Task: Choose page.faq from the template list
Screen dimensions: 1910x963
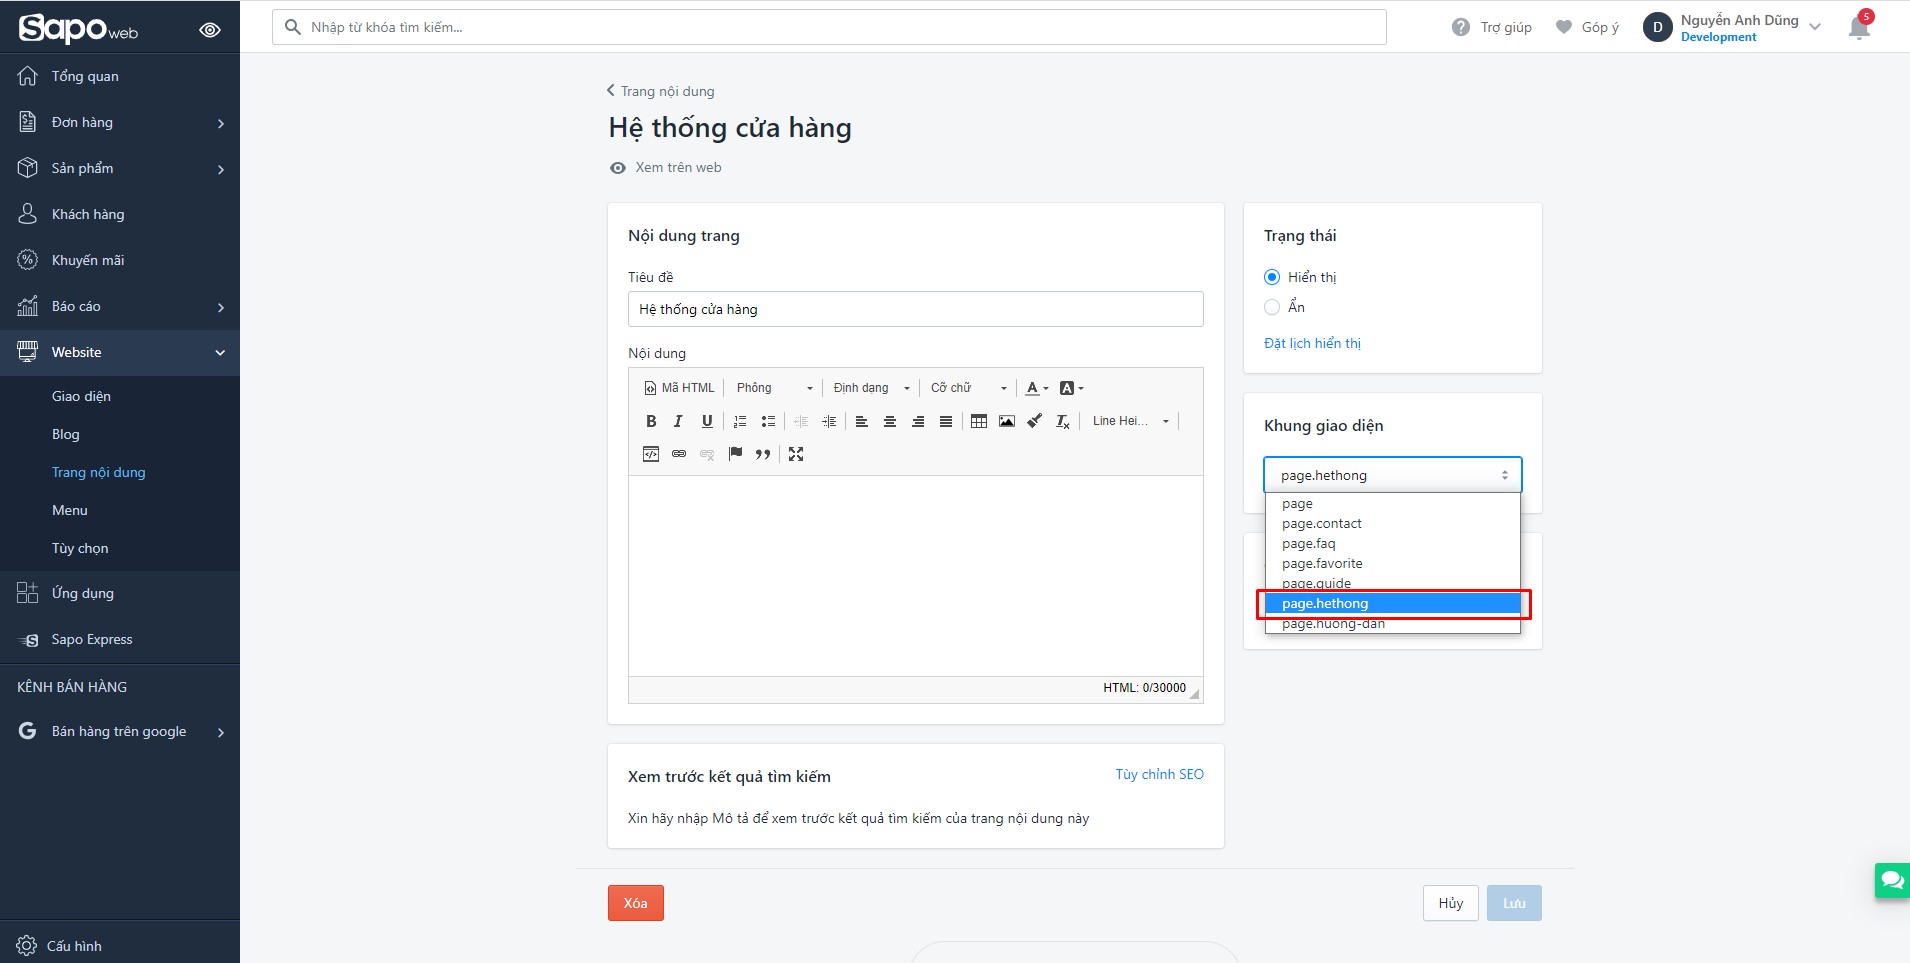Action: click(x=1392, y=543)
